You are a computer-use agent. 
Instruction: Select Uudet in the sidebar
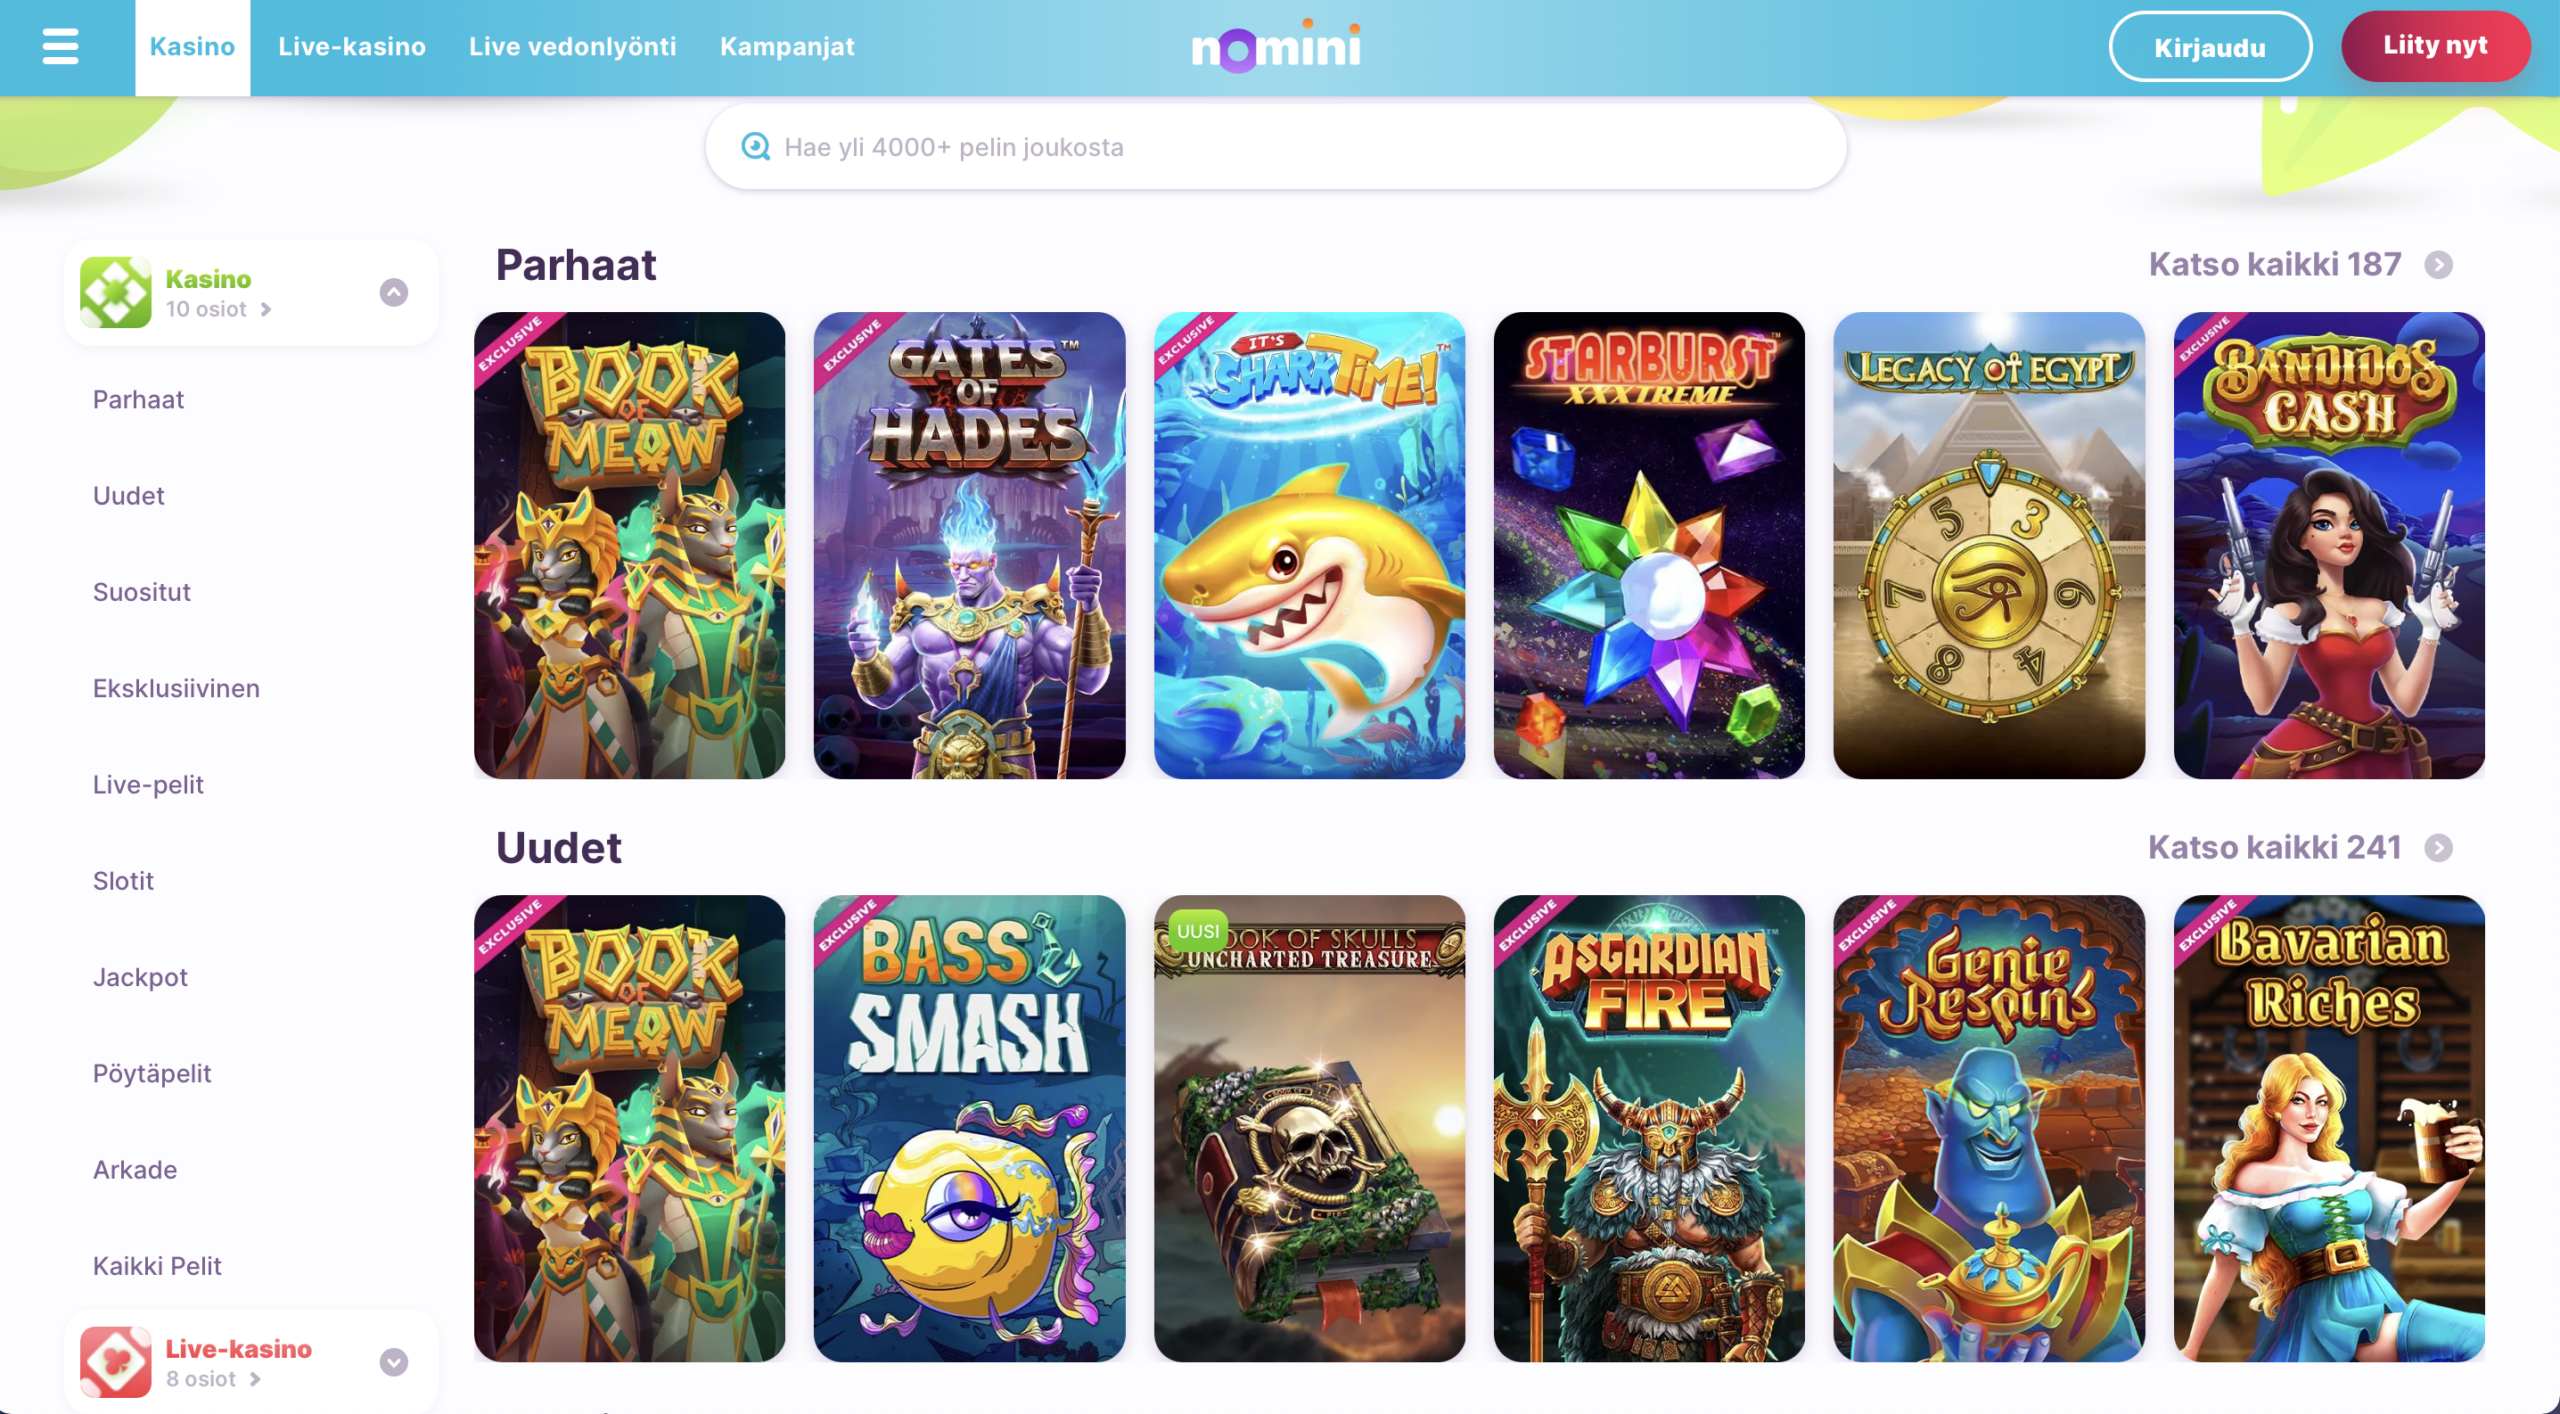128,496
